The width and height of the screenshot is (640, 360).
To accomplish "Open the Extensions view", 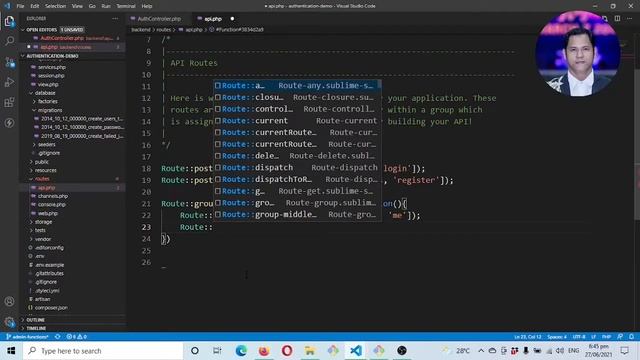I will (x=9, y=102).
